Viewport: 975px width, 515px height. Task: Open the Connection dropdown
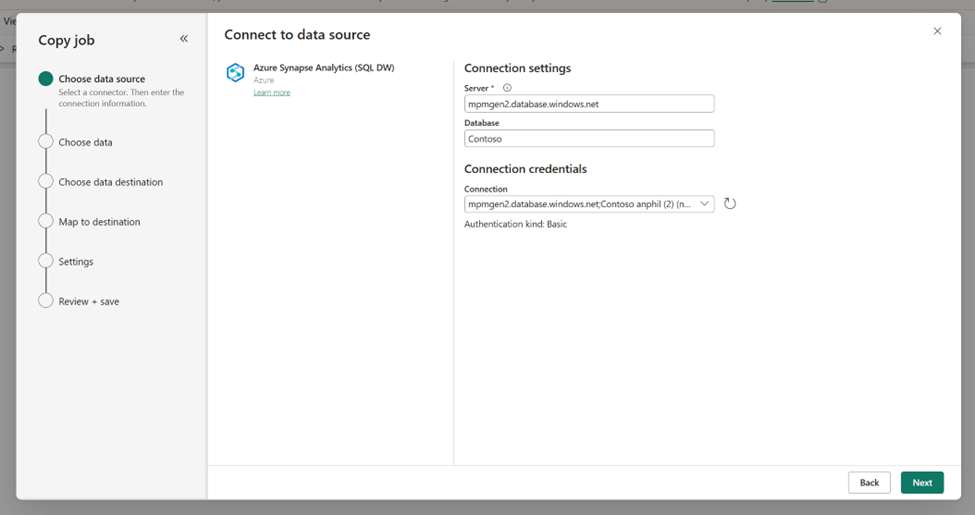pyautogui.click(x=589, y=204)
